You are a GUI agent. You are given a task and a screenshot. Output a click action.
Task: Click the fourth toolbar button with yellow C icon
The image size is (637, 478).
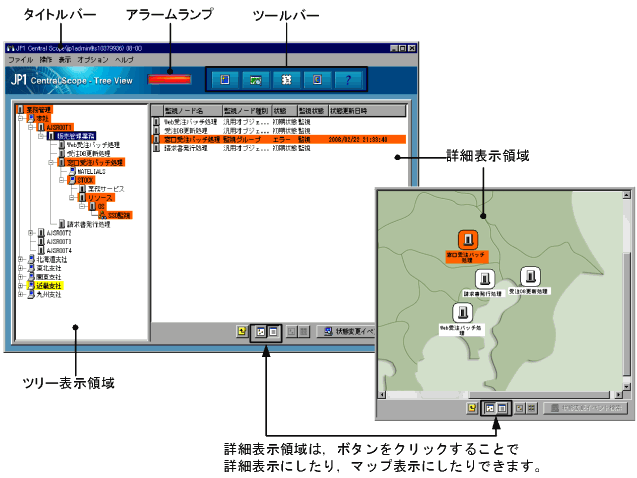pos(317,80)
